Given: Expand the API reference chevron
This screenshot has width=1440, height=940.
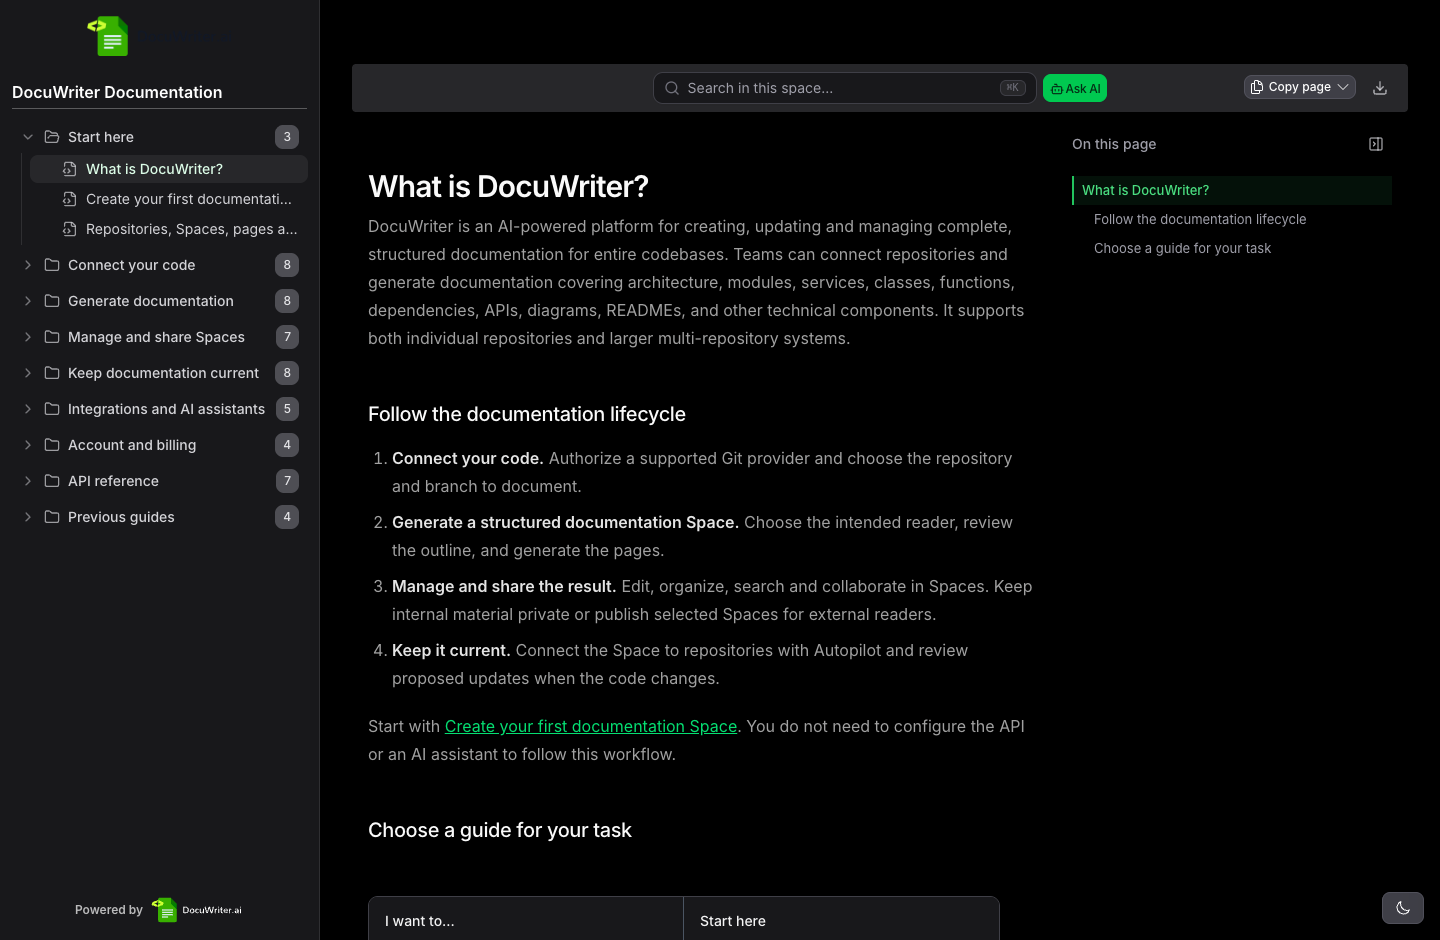Looking at the screenshot, I should (x=28, y=481).
